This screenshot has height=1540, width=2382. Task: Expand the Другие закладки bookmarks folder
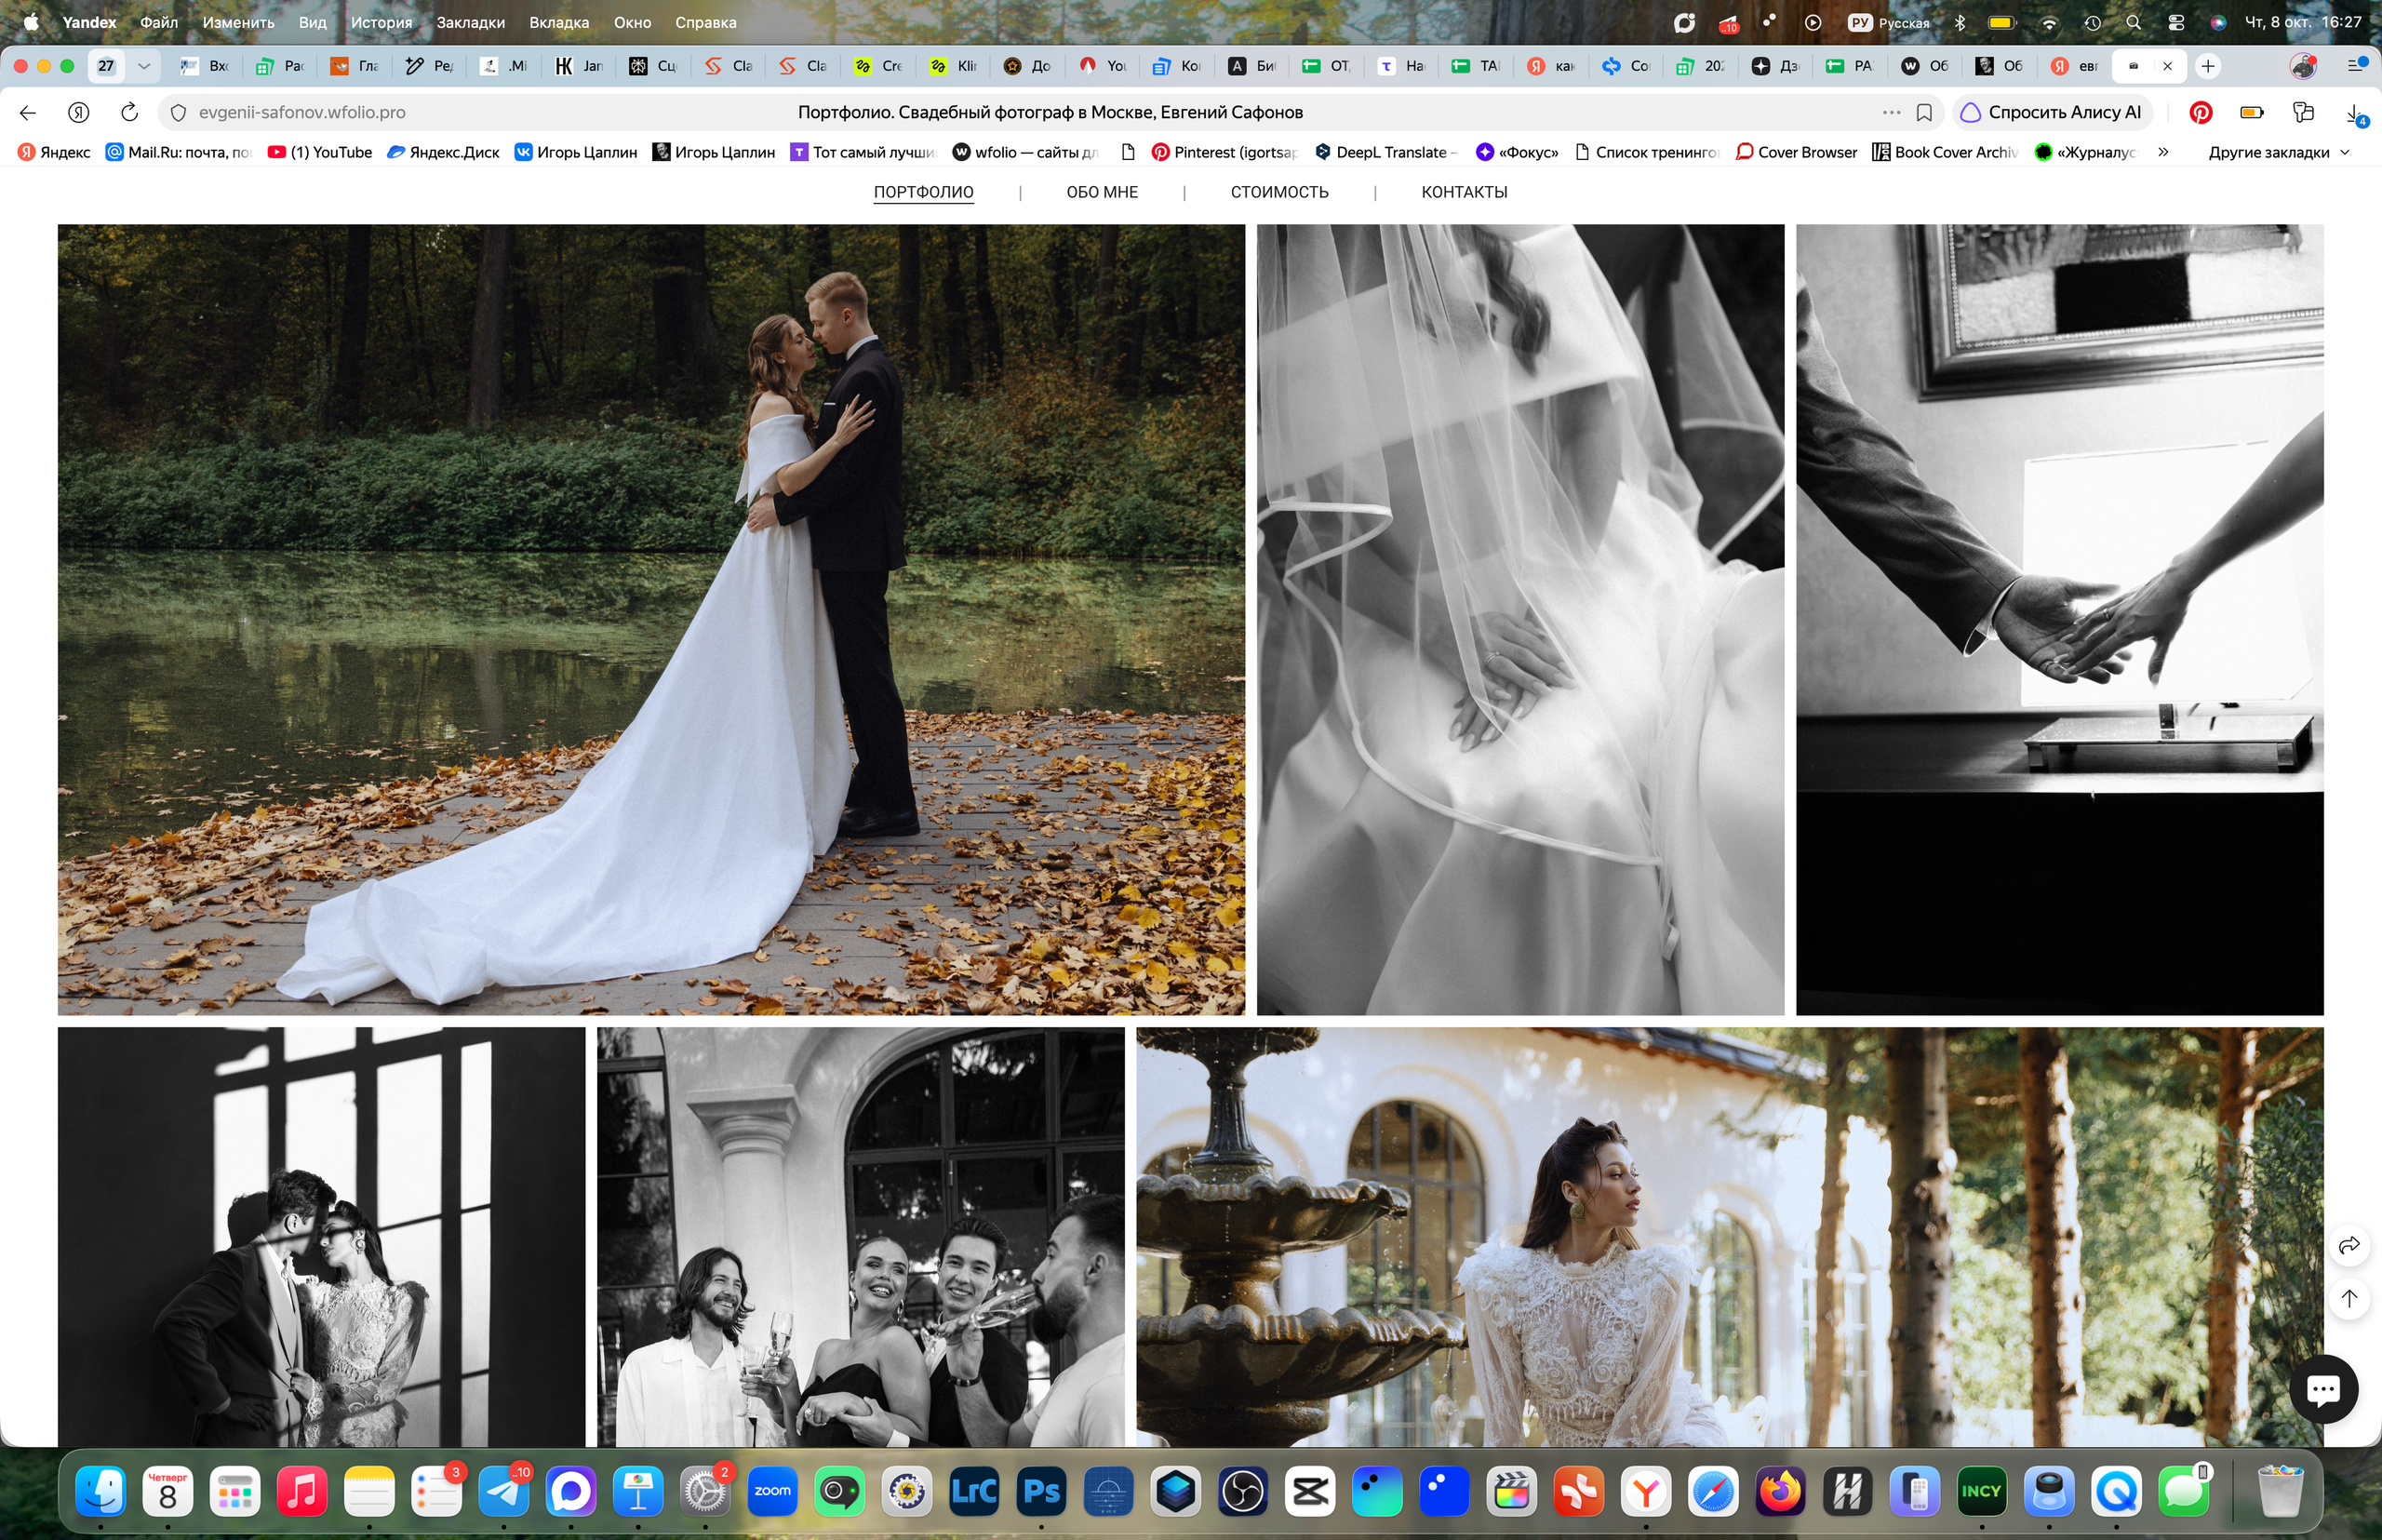click(2278, 152)
